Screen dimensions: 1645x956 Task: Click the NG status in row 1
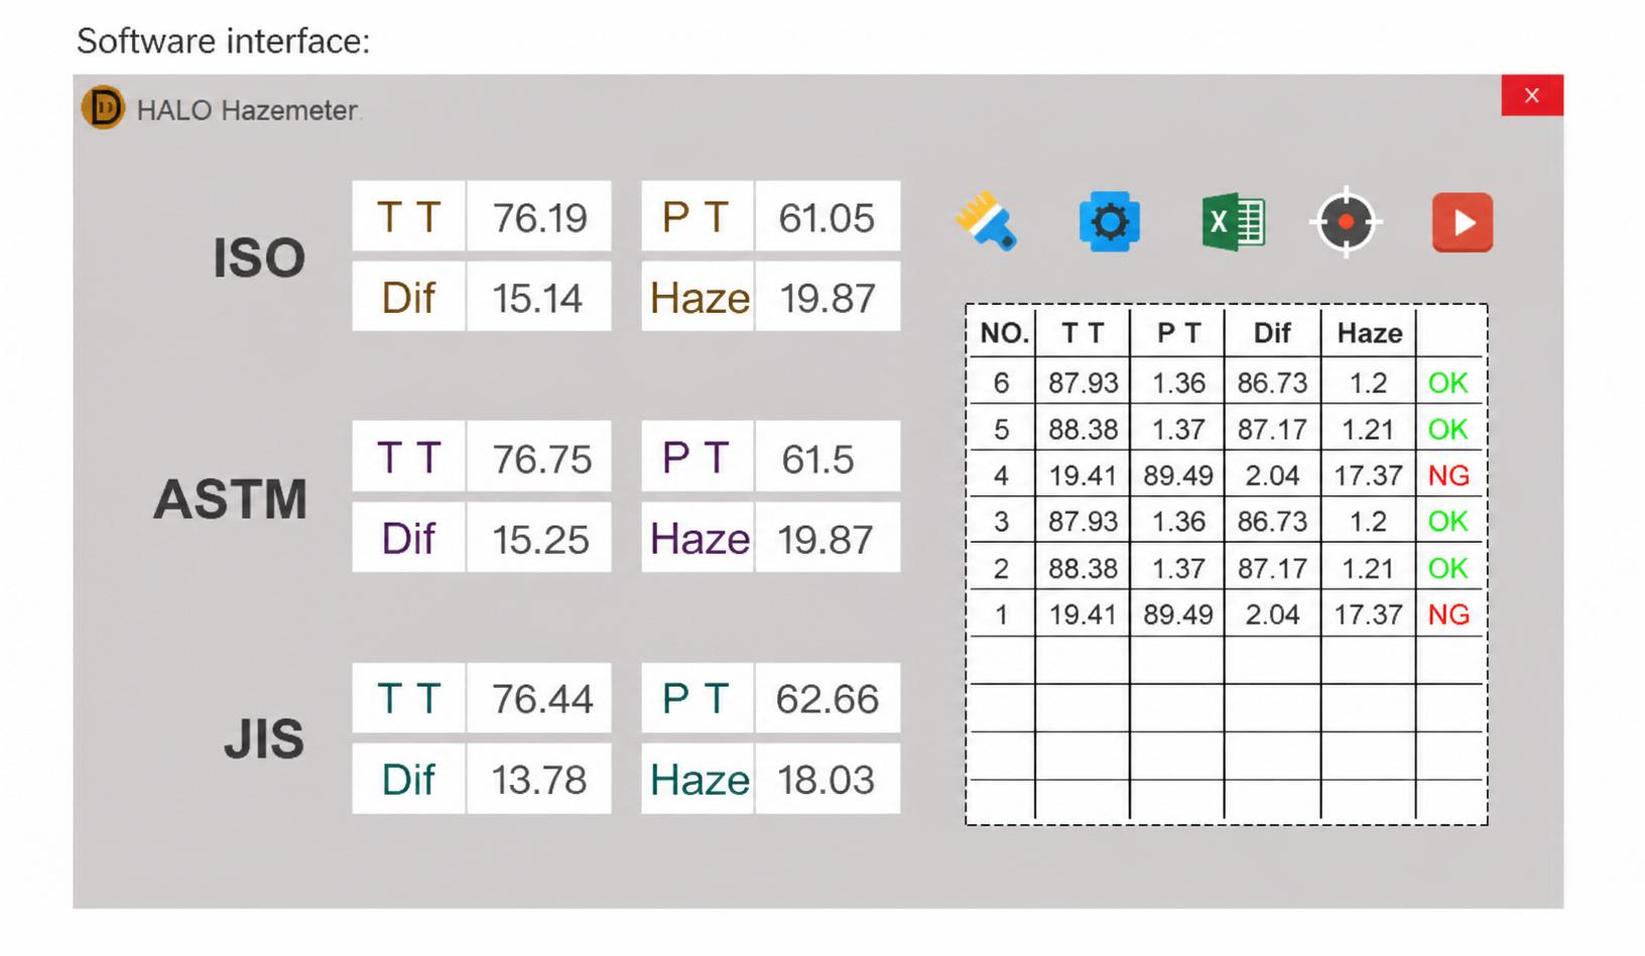pos(1448,614)
